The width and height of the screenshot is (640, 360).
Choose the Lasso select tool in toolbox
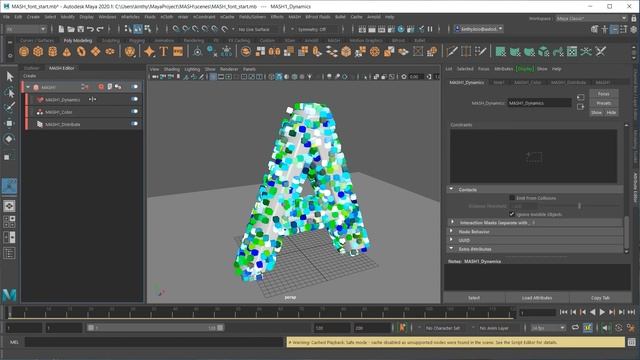click(9, 93)
